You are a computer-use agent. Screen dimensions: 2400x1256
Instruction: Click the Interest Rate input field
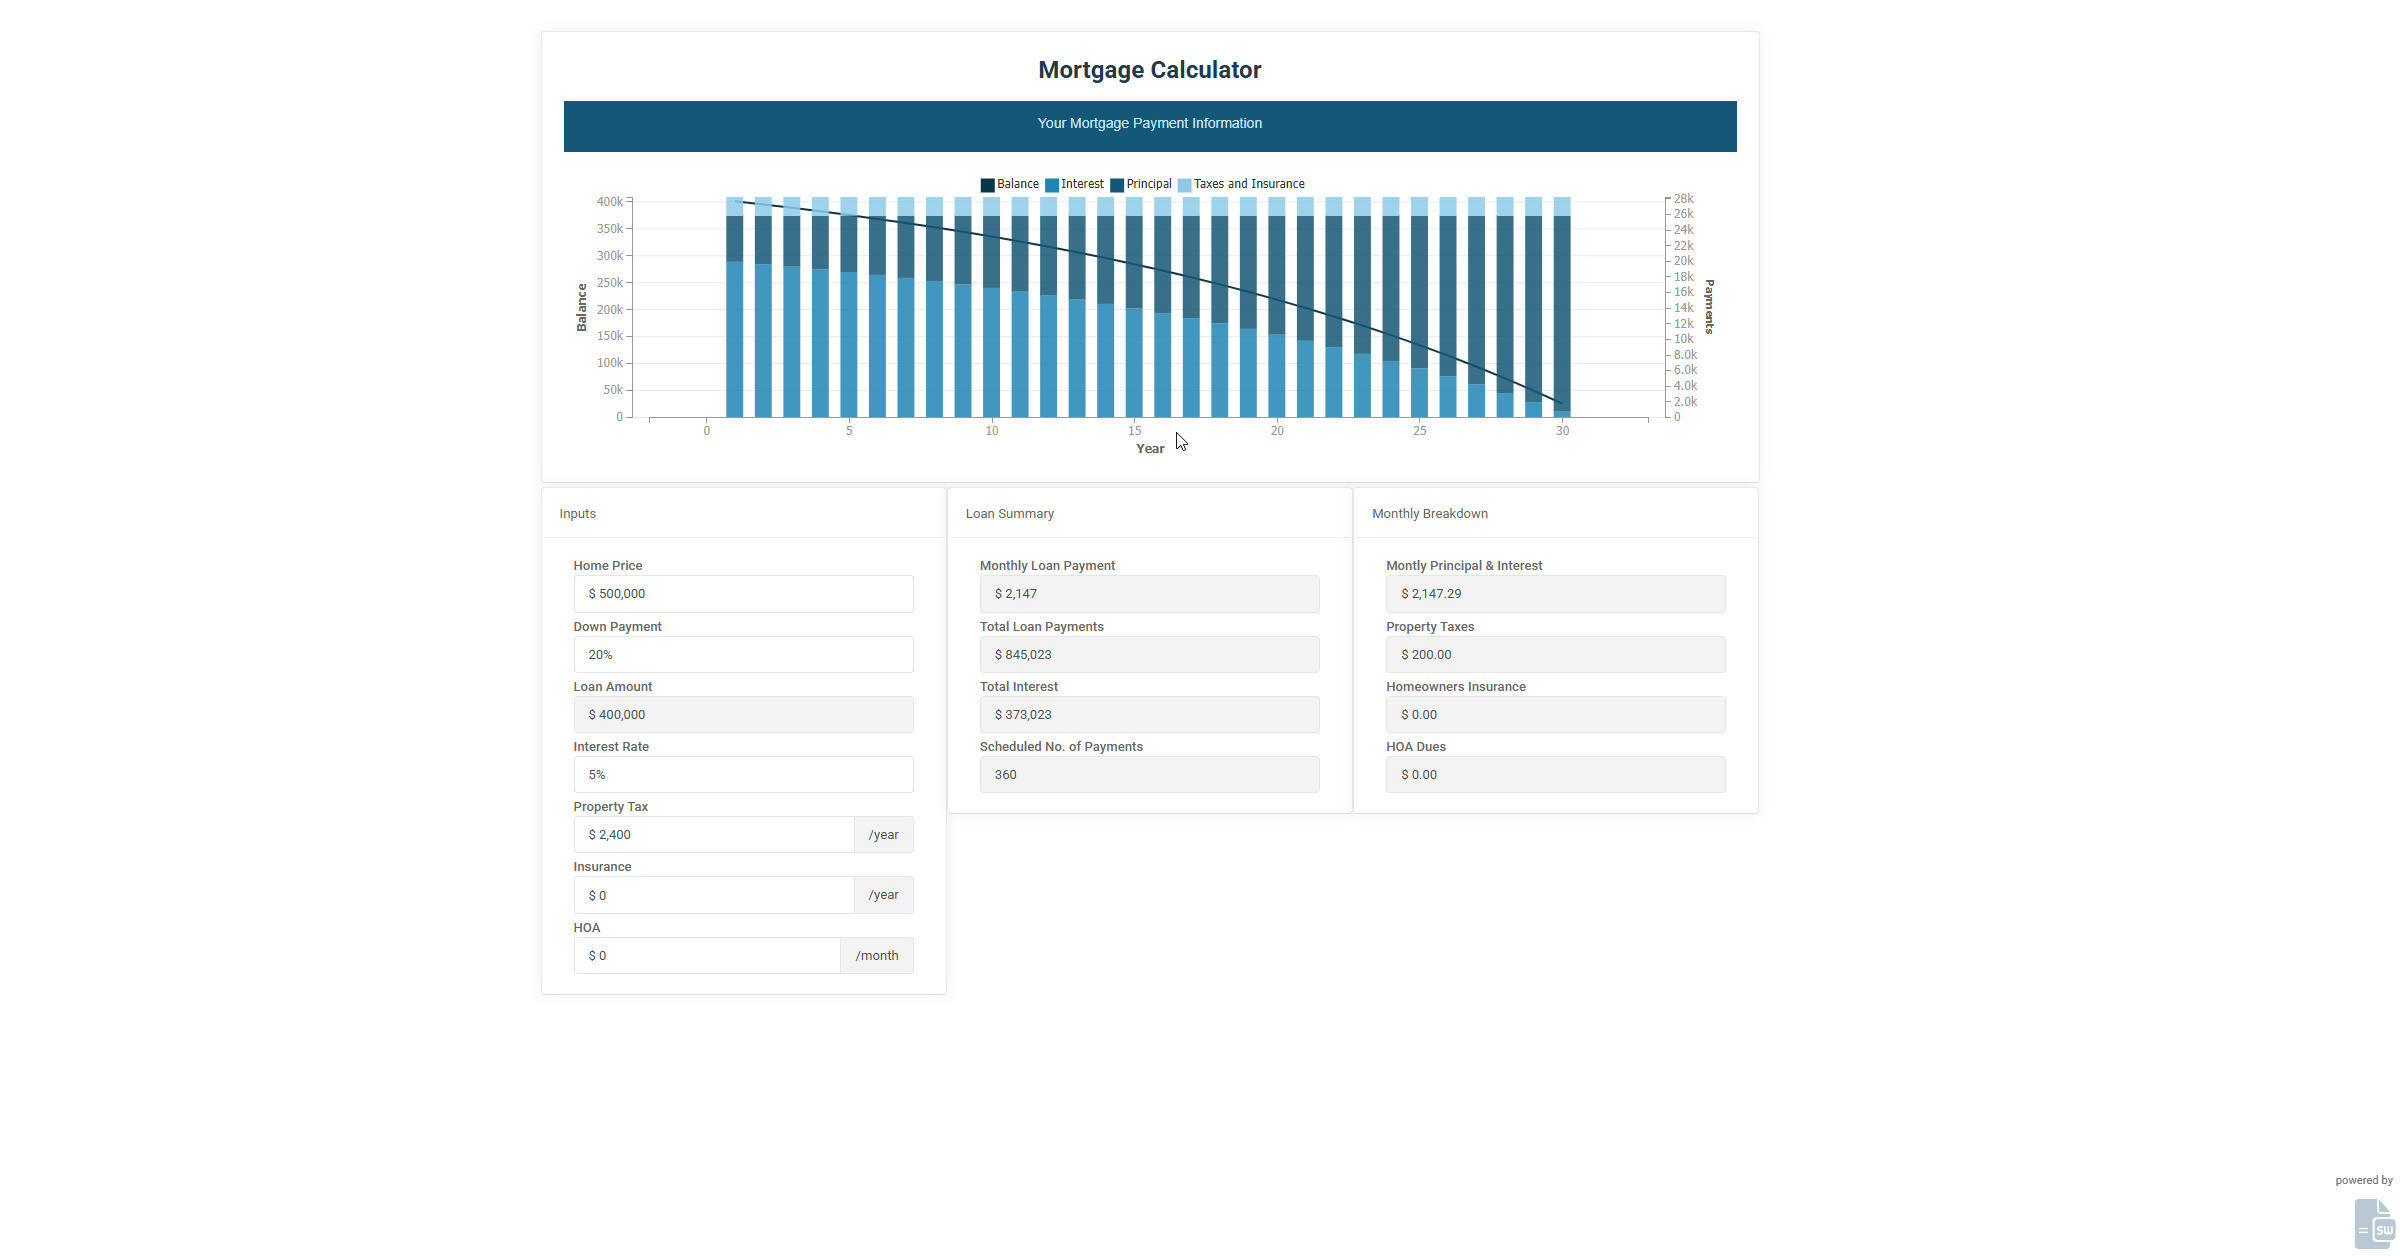click(743, 775)
